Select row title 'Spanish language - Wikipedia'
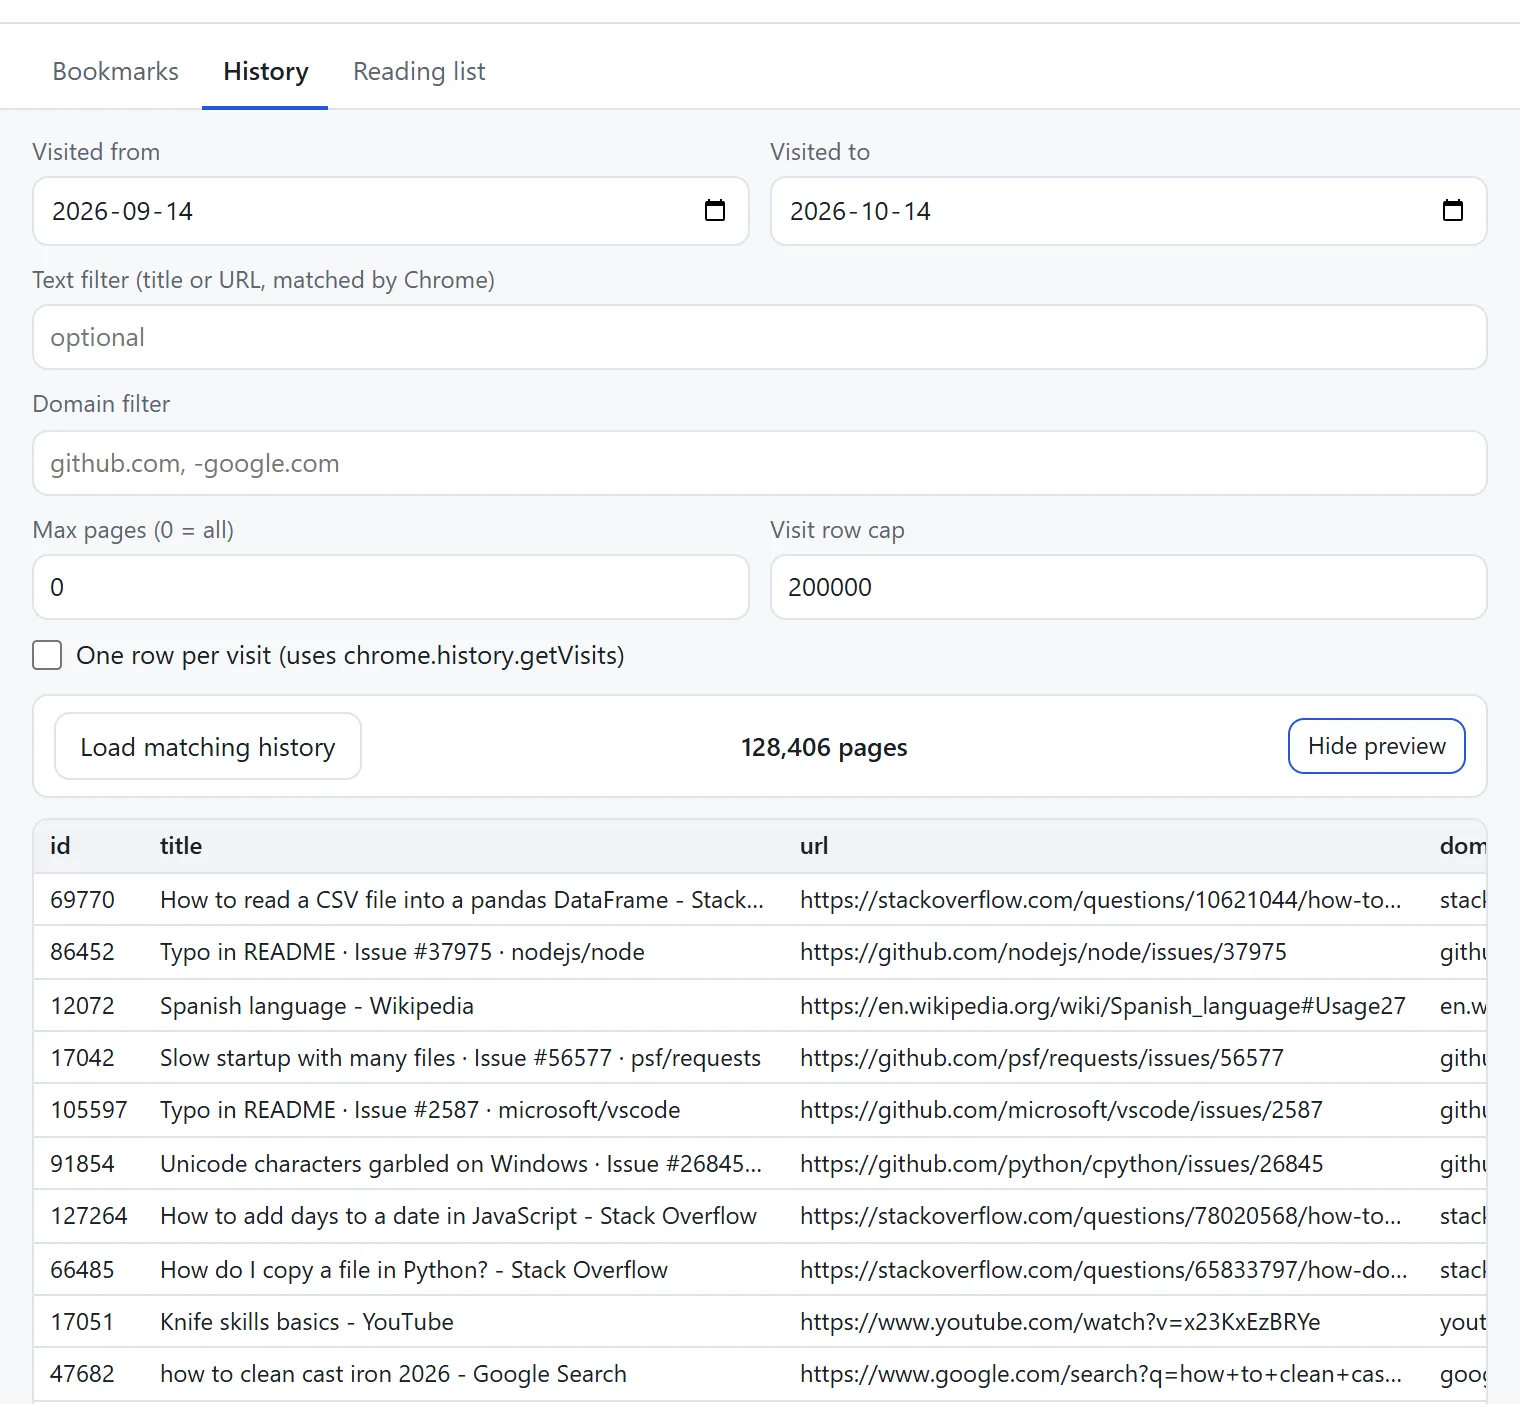The width and height of the screenshot is (1520, 1404). (317, 1005)
